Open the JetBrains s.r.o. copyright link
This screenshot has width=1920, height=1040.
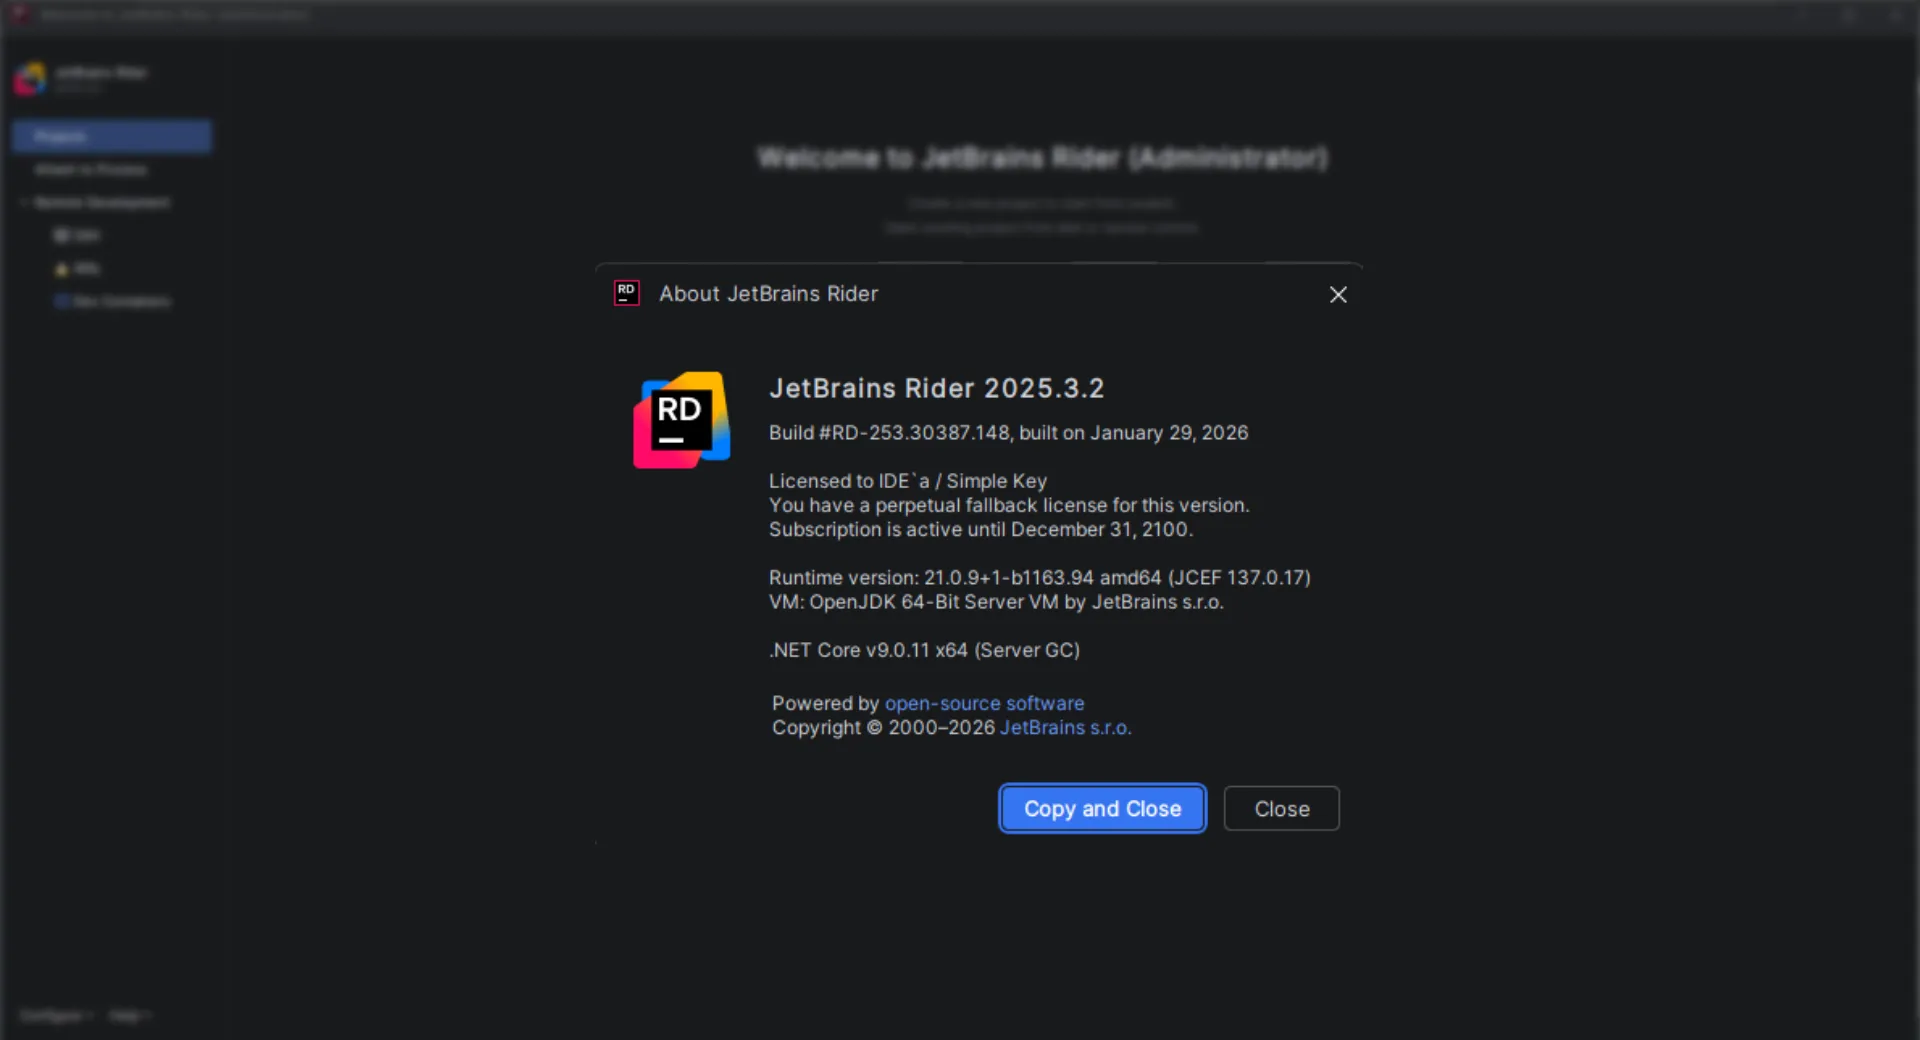[x=1065, y=727]
